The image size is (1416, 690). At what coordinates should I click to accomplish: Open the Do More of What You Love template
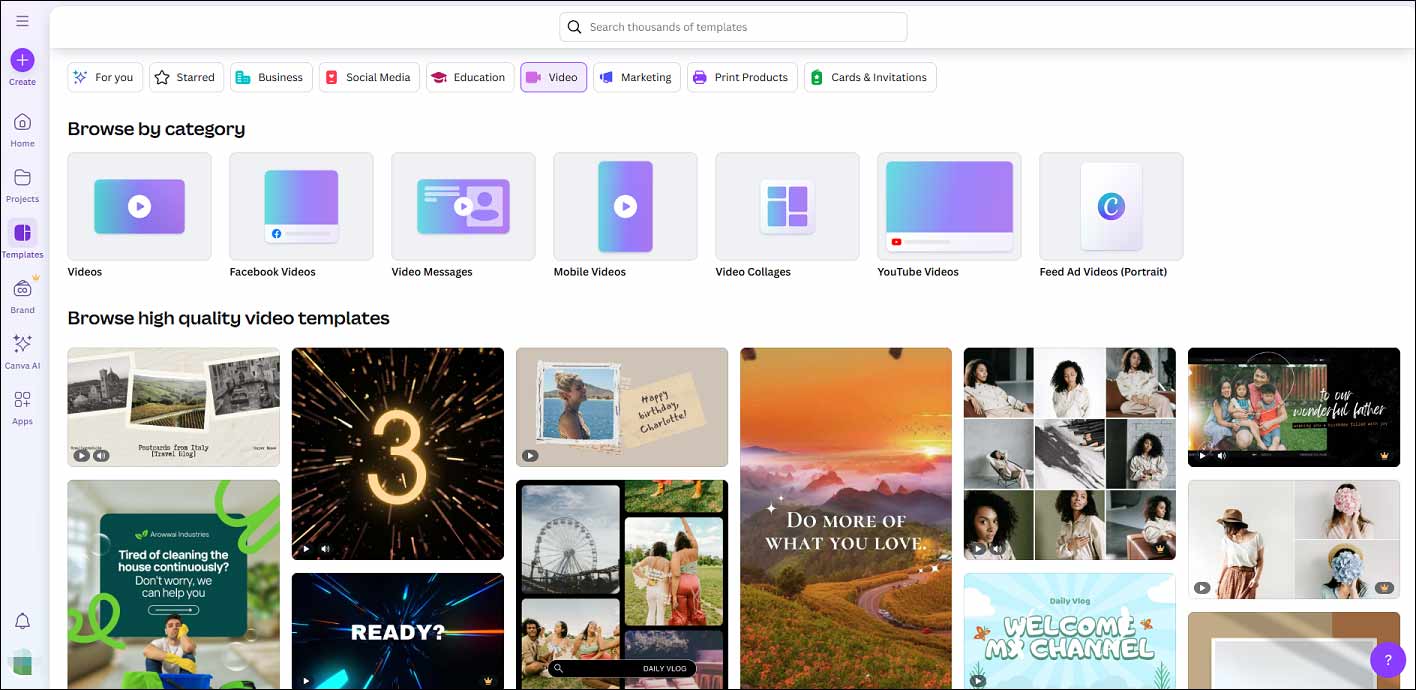(845, 517)
